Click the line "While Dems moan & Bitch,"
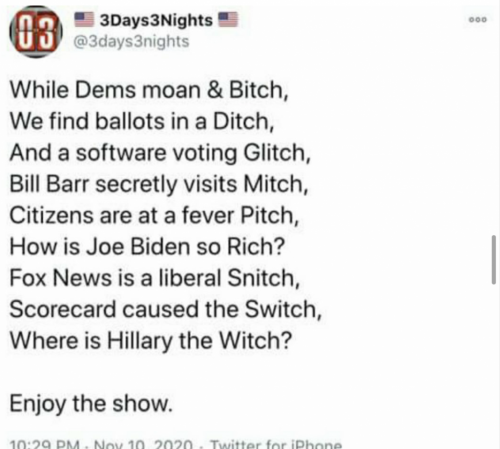The height and width of the screenshot is (449, 500). [149, 90]
